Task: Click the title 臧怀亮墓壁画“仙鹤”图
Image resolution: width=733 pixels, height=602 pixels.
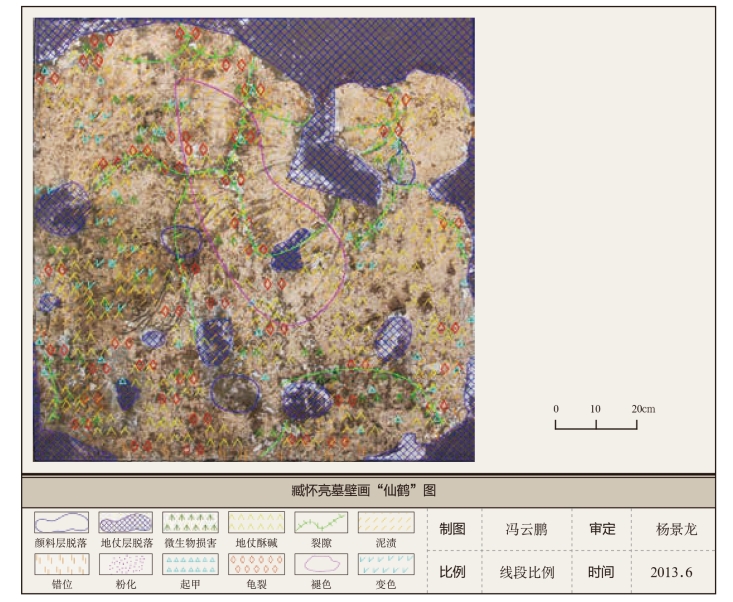Action: point(363,490)
